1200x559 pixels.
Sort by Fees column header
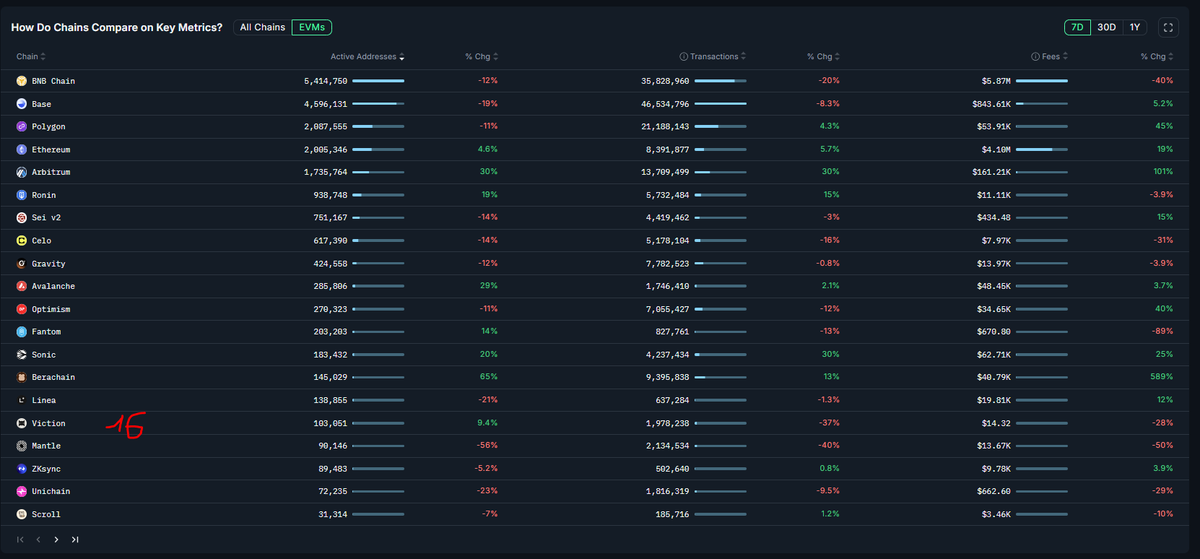pos(1049,57)
